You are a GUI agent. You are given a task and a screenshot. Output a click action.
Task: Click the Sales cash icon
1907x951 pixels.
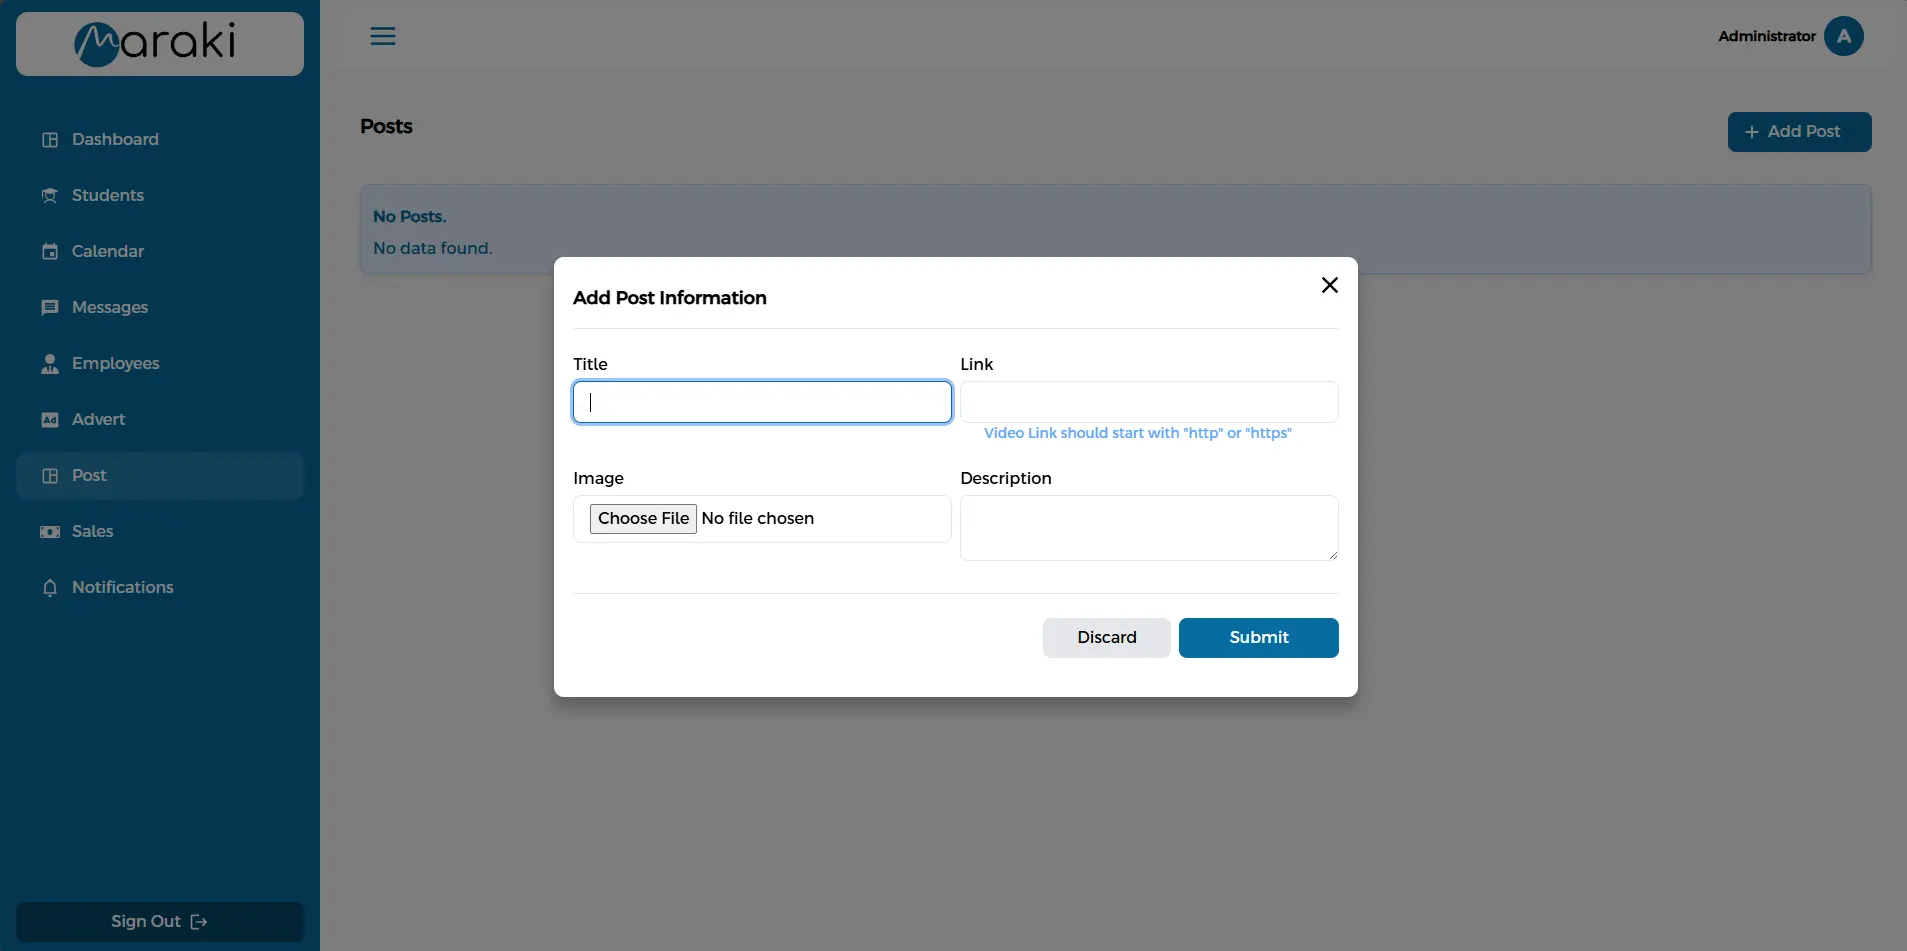(50, 532)
